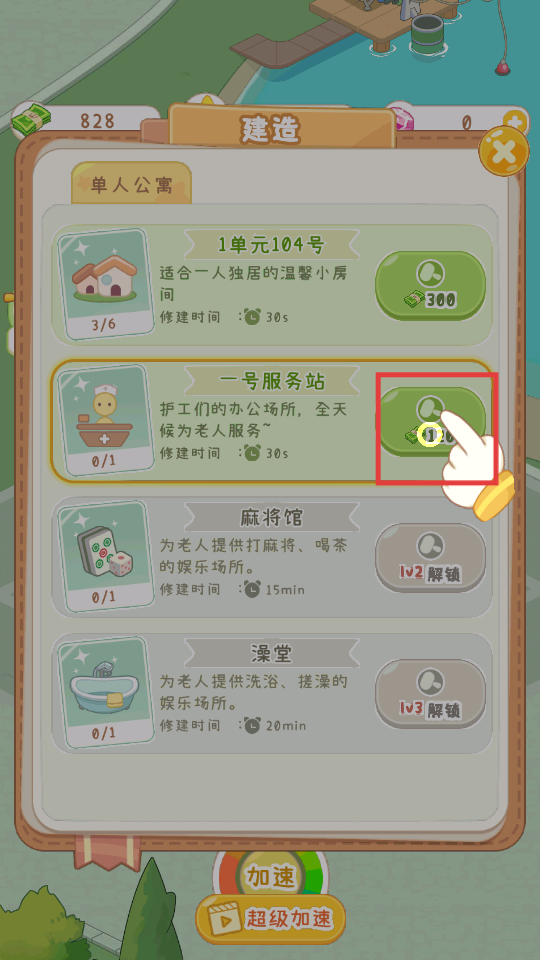
Task: Tap the house card thumbnail 3/6
Action: tap(105, 284)
